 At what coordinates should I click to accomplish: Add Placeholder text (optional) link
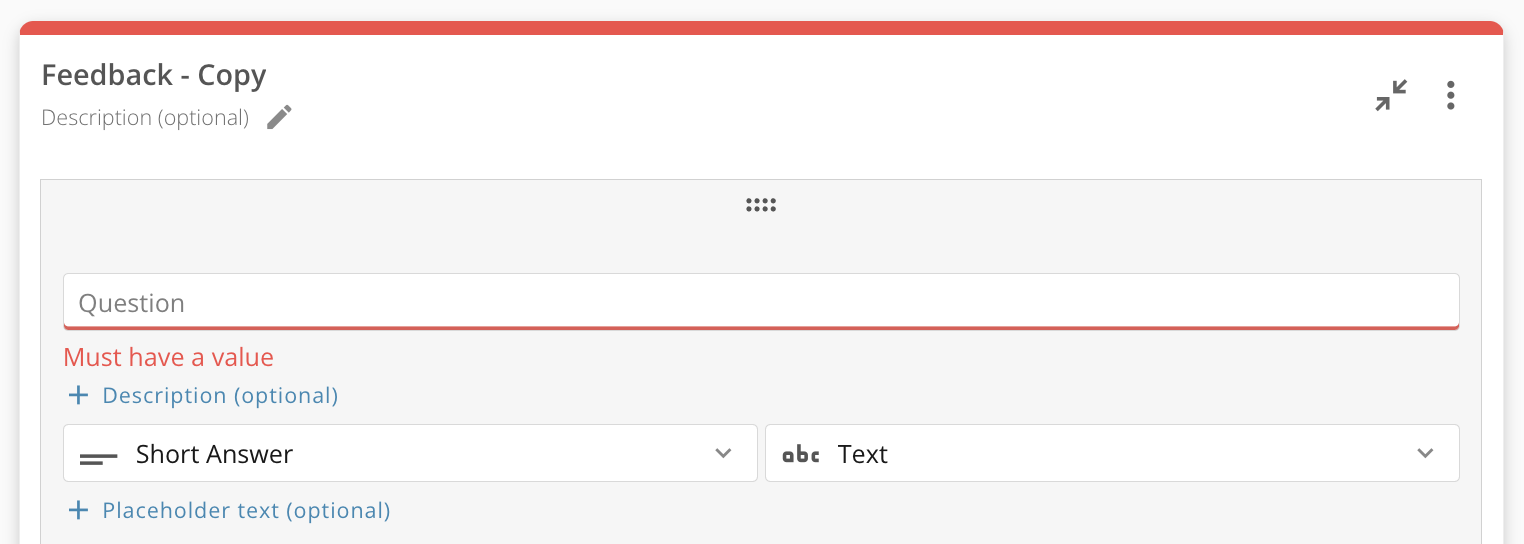246,511
